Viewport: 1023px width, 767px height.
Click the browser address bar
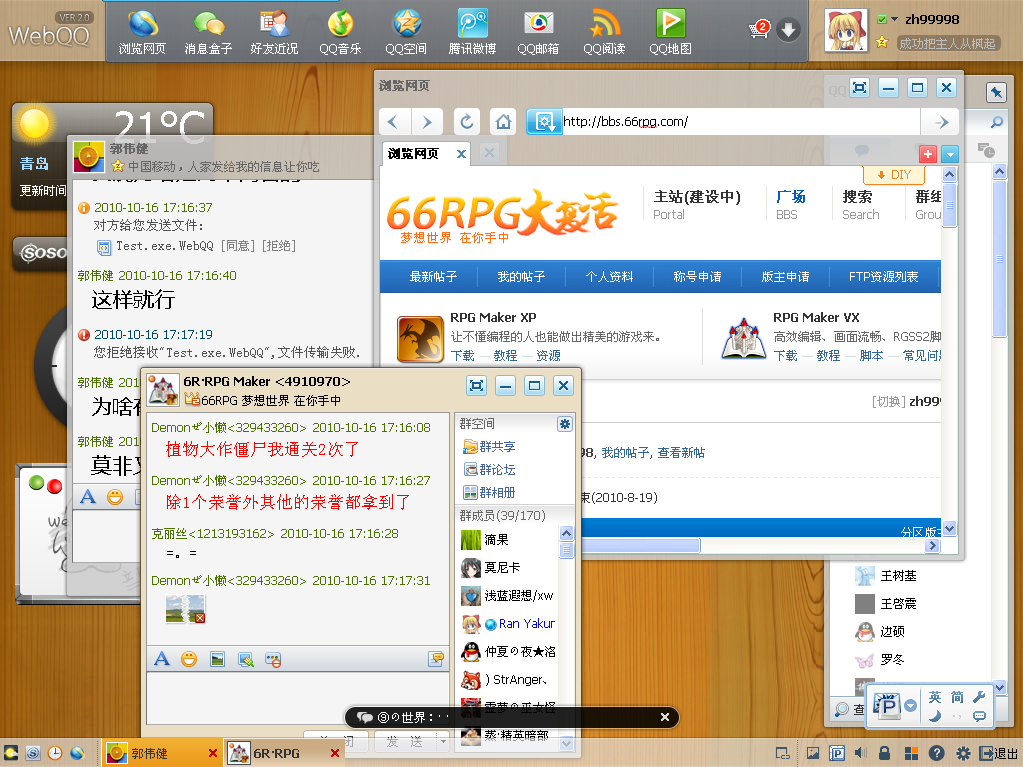(x=741, y=122)
